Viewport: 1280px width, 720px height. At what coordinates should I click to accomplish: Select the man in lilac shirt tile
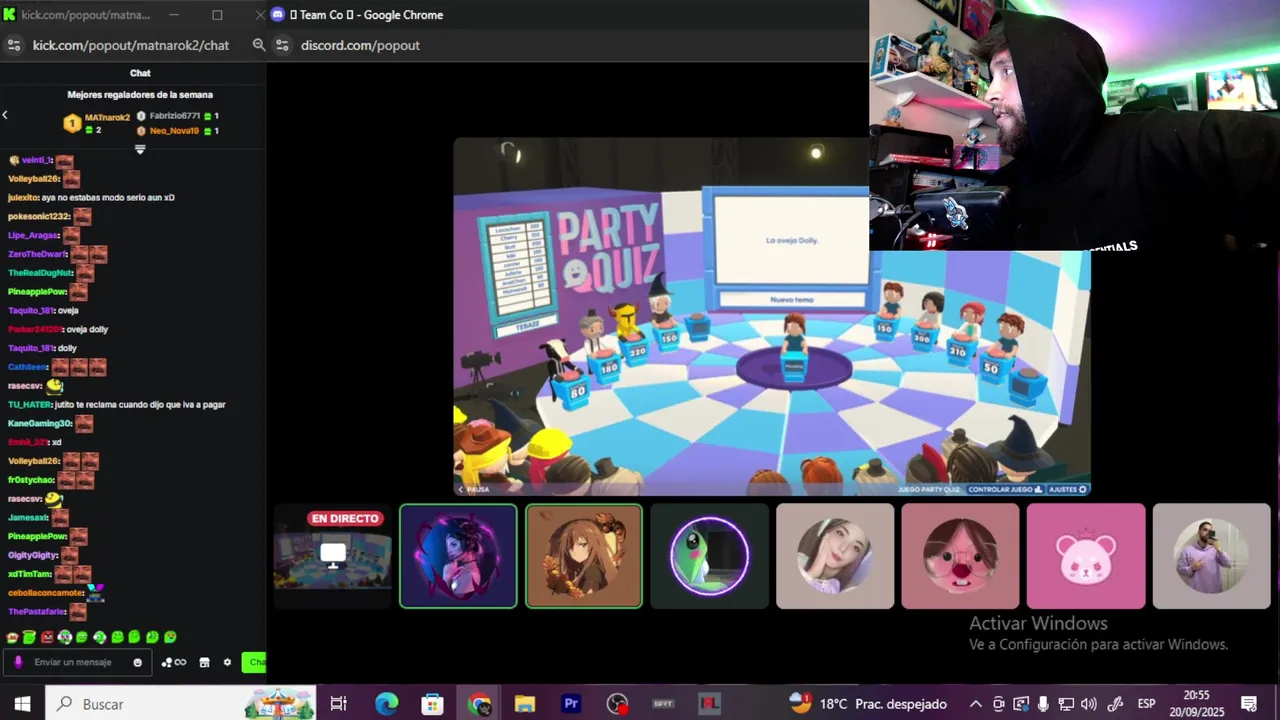point(1211,556)
